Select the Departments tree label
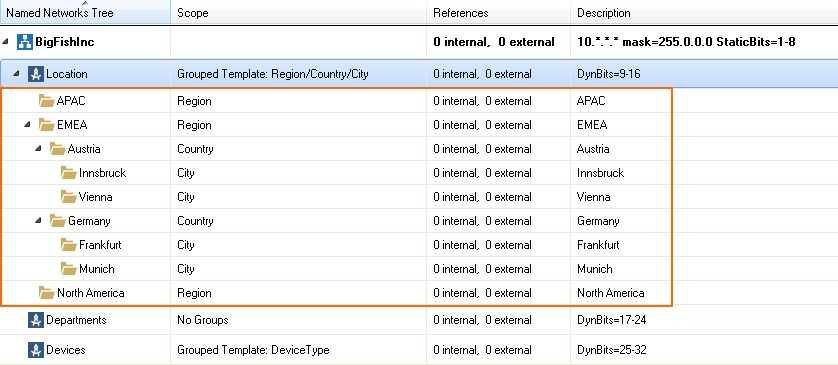838x365 pixels. pos(76,320)
